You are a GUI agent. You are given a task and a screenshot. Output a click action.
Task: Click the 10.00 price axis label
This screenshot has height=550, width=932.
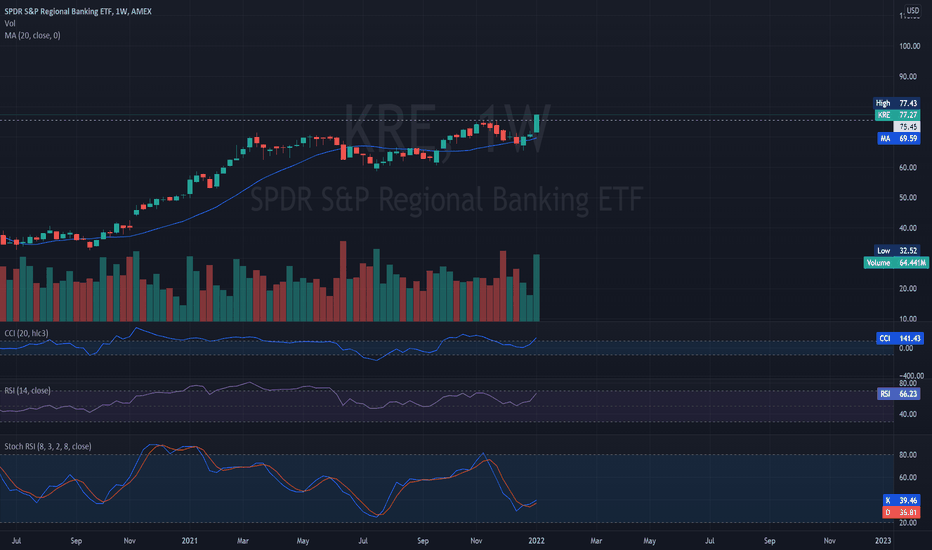(x=909, y=319)
